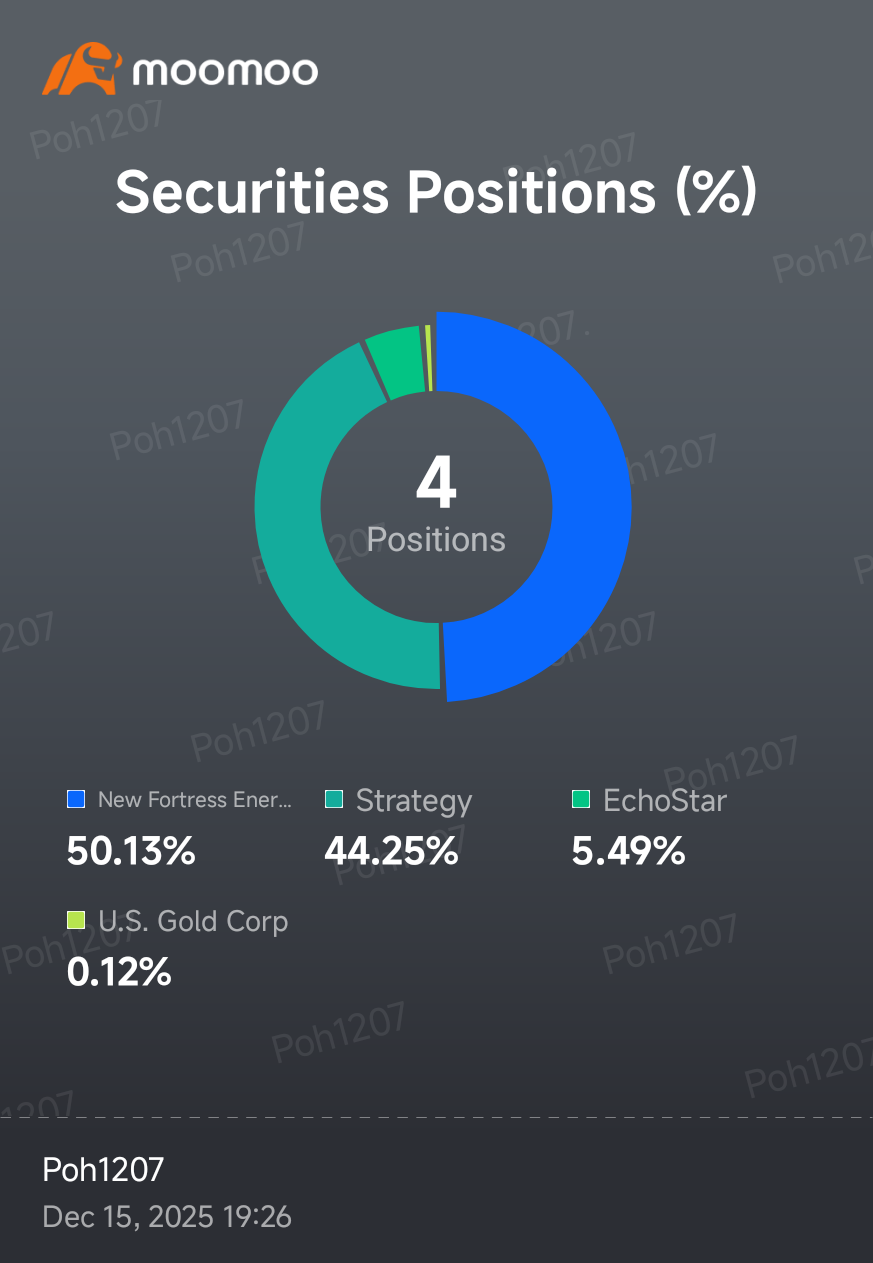Open the Strategy legend label
This screenshot has width=873, height=1263.
pos(414,801)
